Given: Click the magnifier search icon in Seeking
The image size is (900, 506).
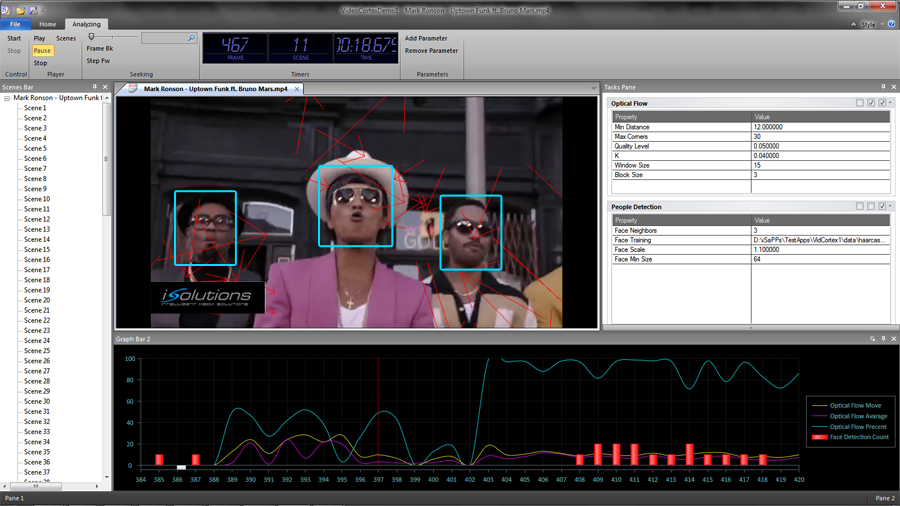Looking at the screenshot, I should click(191, 38).
